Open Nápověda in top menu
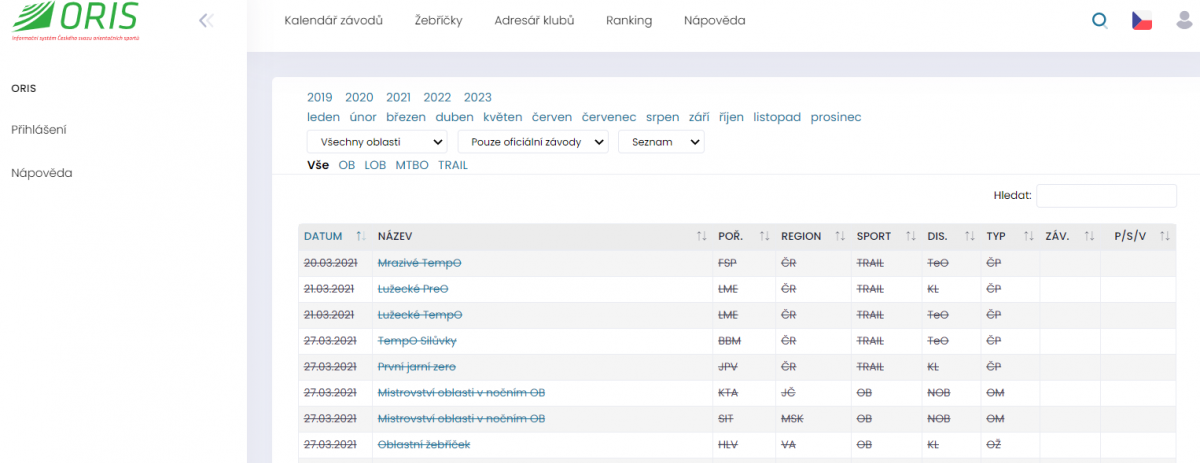Image resolution: width=1200 pixels, height=463 pixels. (714, 20)
